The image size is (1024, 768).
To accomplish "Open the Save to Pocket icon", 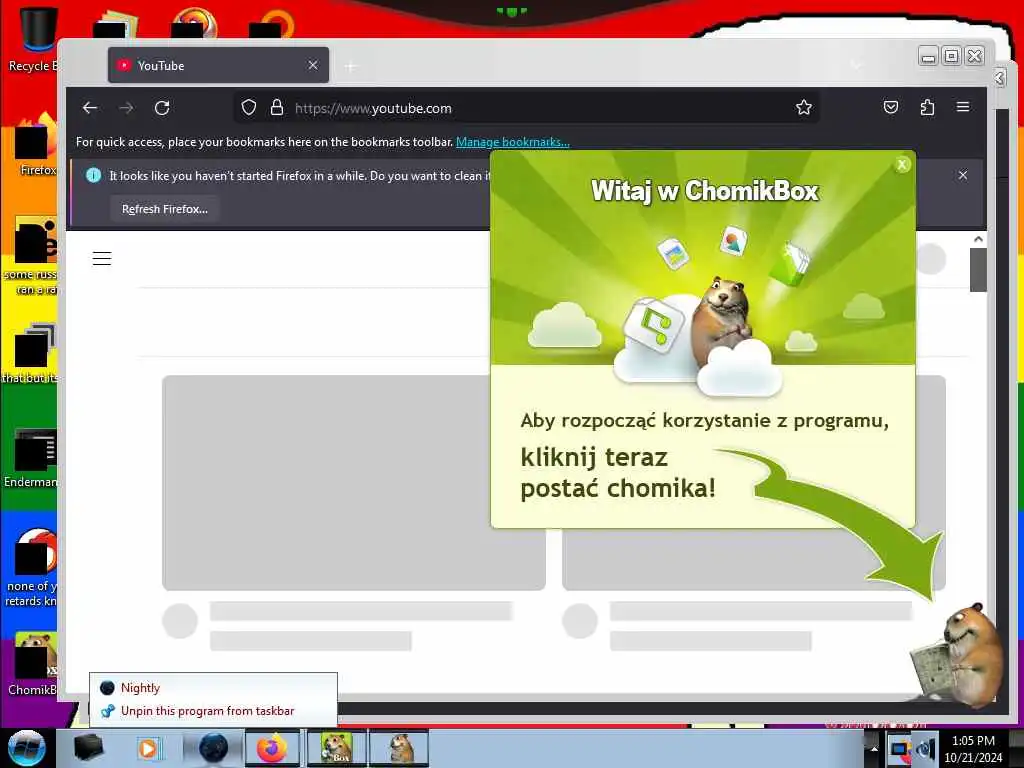I will (891, 107).
